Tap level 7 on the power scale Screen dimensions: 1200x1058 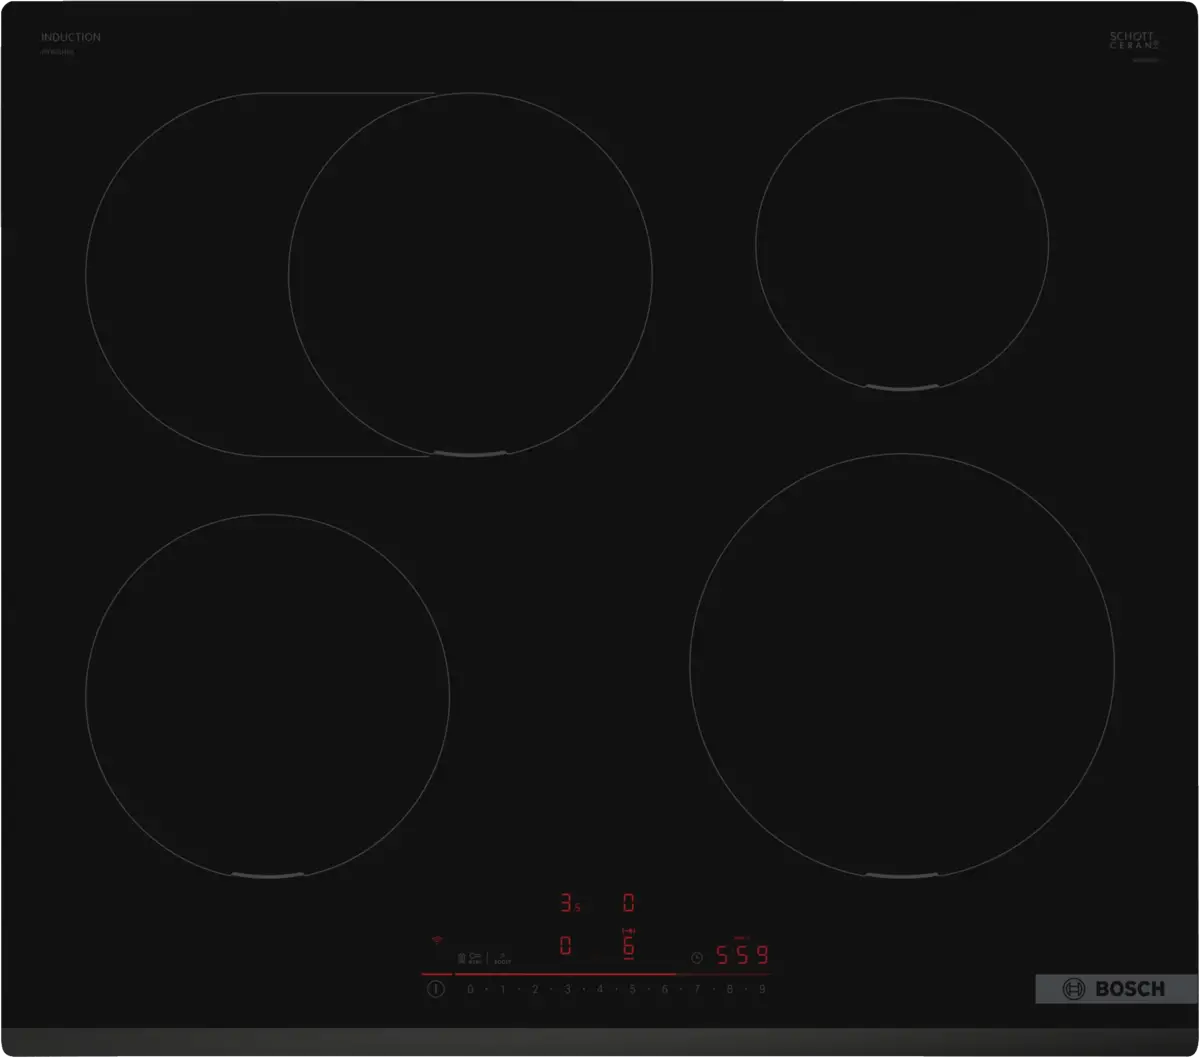[x=697, y=989]
